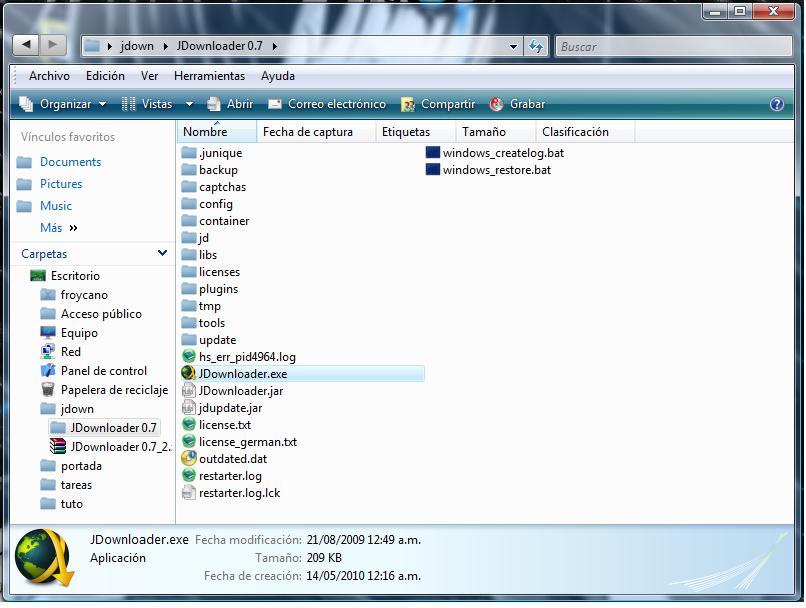Open the Archivo menu
The image size is (806, 608).
coord(49,76)
